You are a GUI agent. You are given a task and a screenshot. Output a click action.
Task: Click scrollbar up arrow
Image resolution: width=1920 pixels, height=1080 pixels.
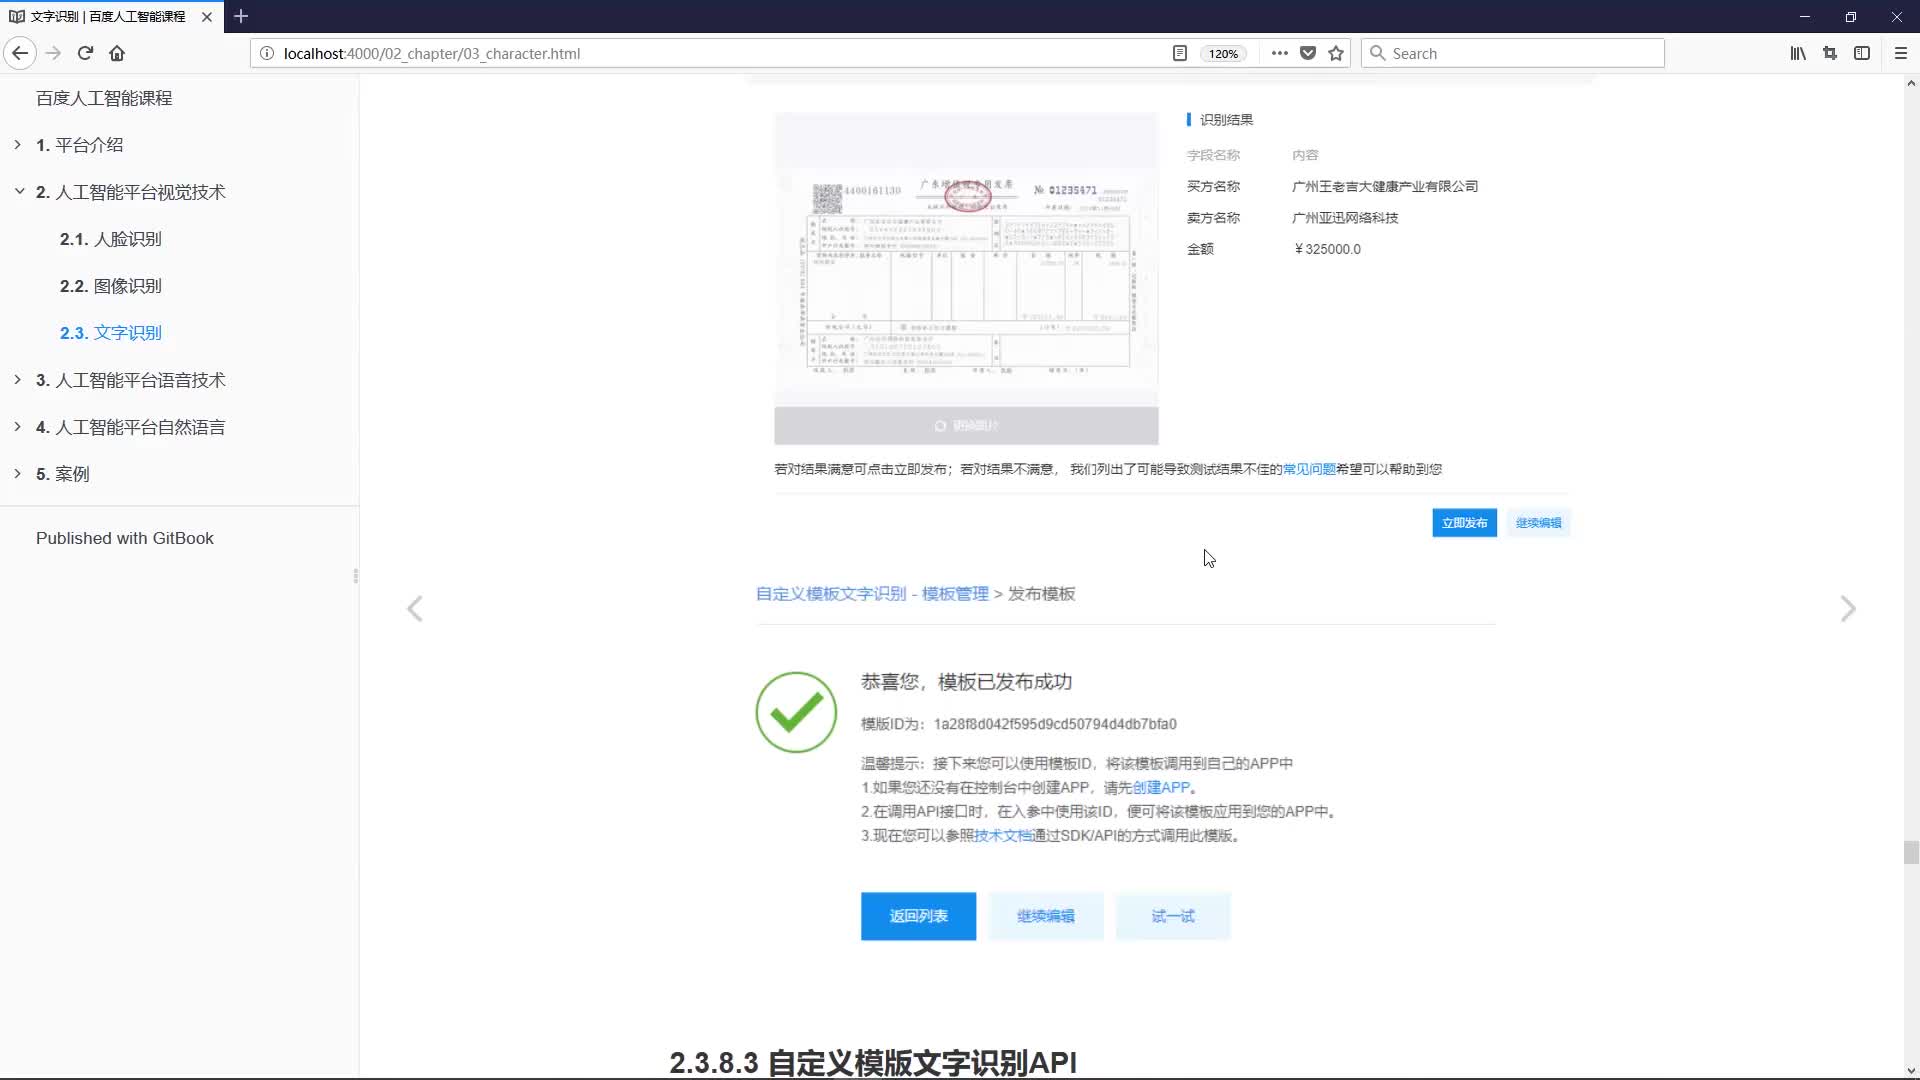1911,84
